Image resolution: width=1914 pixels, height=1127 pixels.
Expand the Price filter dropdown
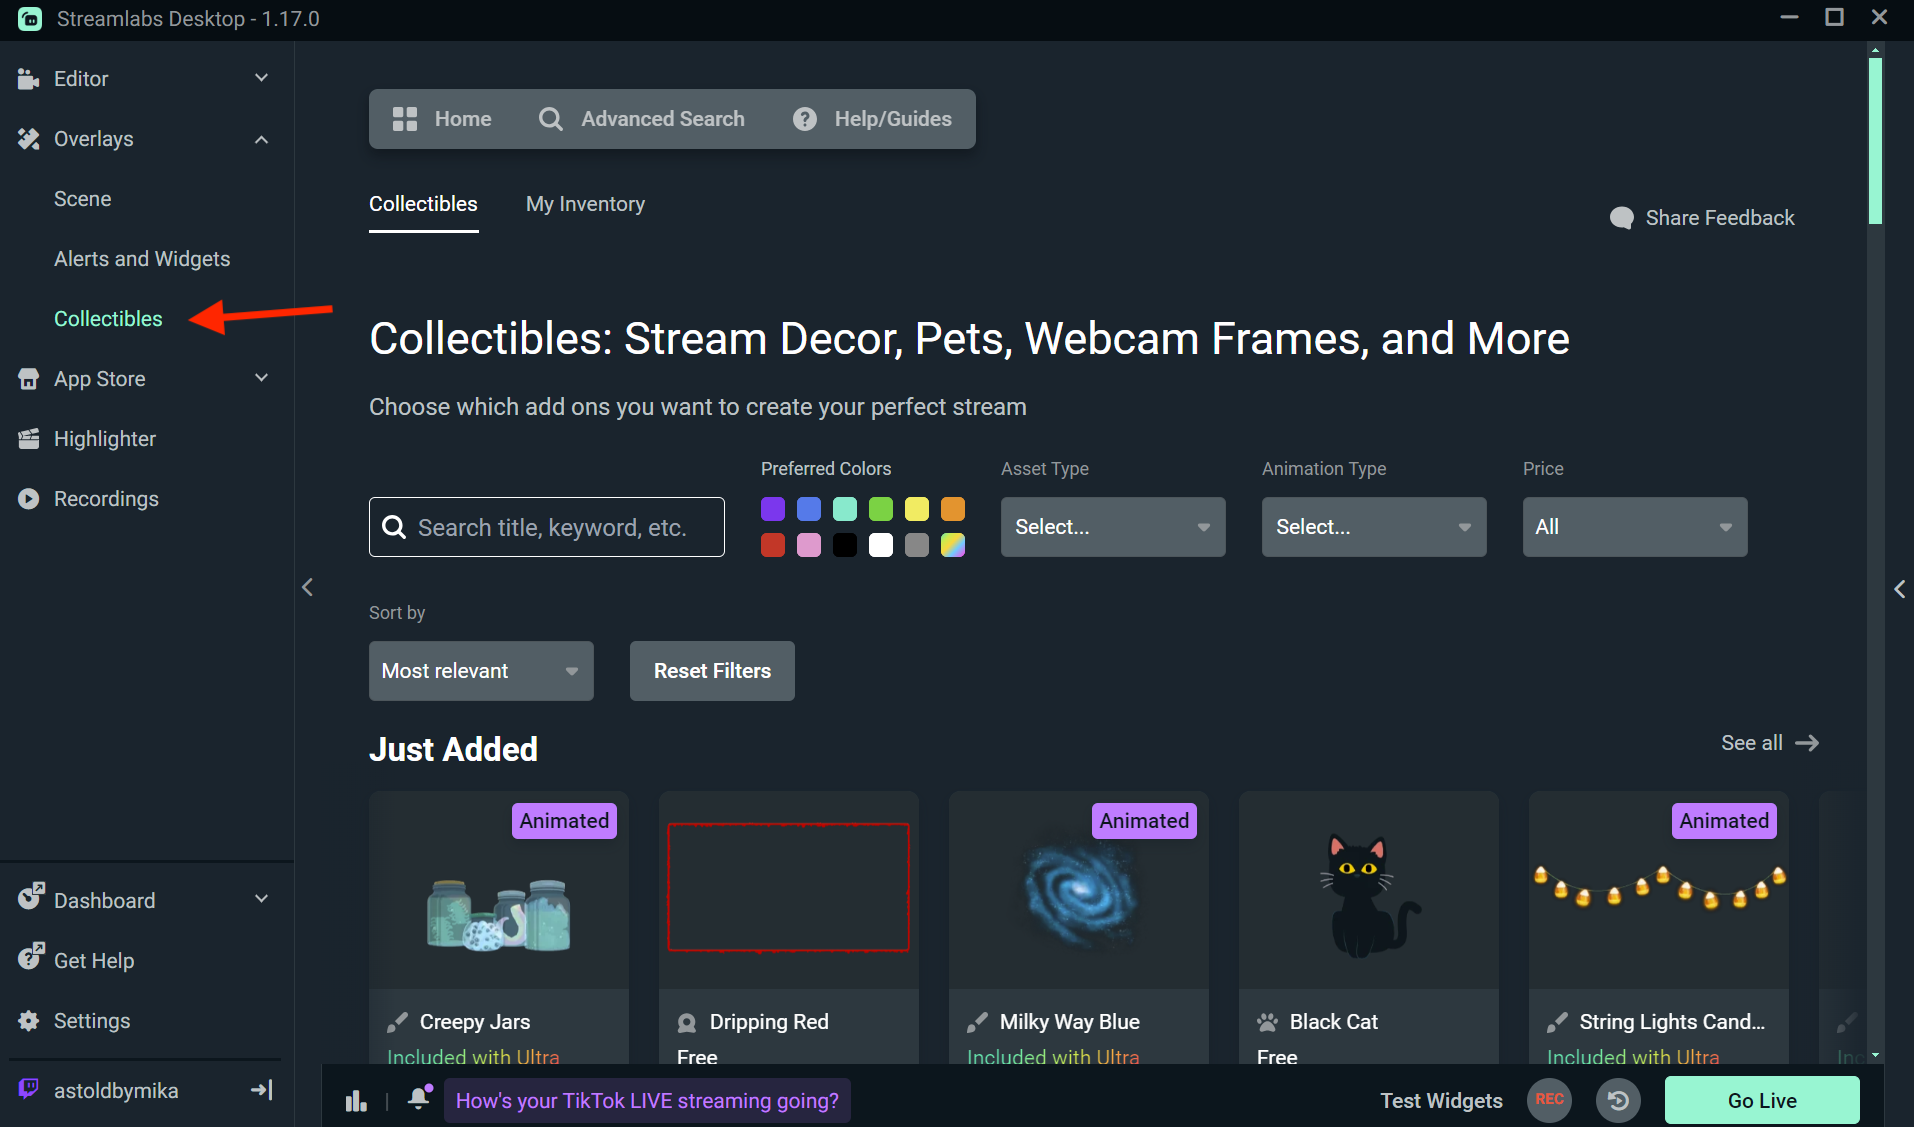coord(1634,527)
